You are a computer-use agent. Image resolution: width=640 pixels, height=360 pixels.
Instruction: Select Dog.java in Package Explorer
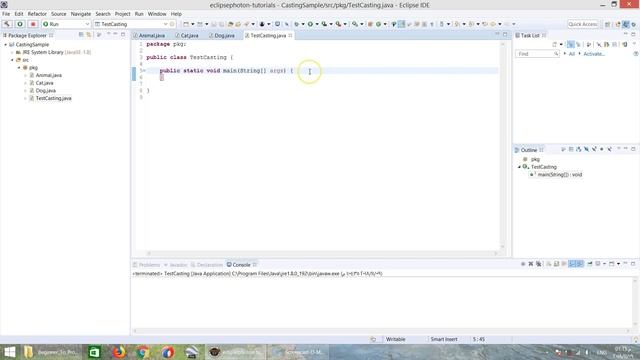[x=46, y=91]
